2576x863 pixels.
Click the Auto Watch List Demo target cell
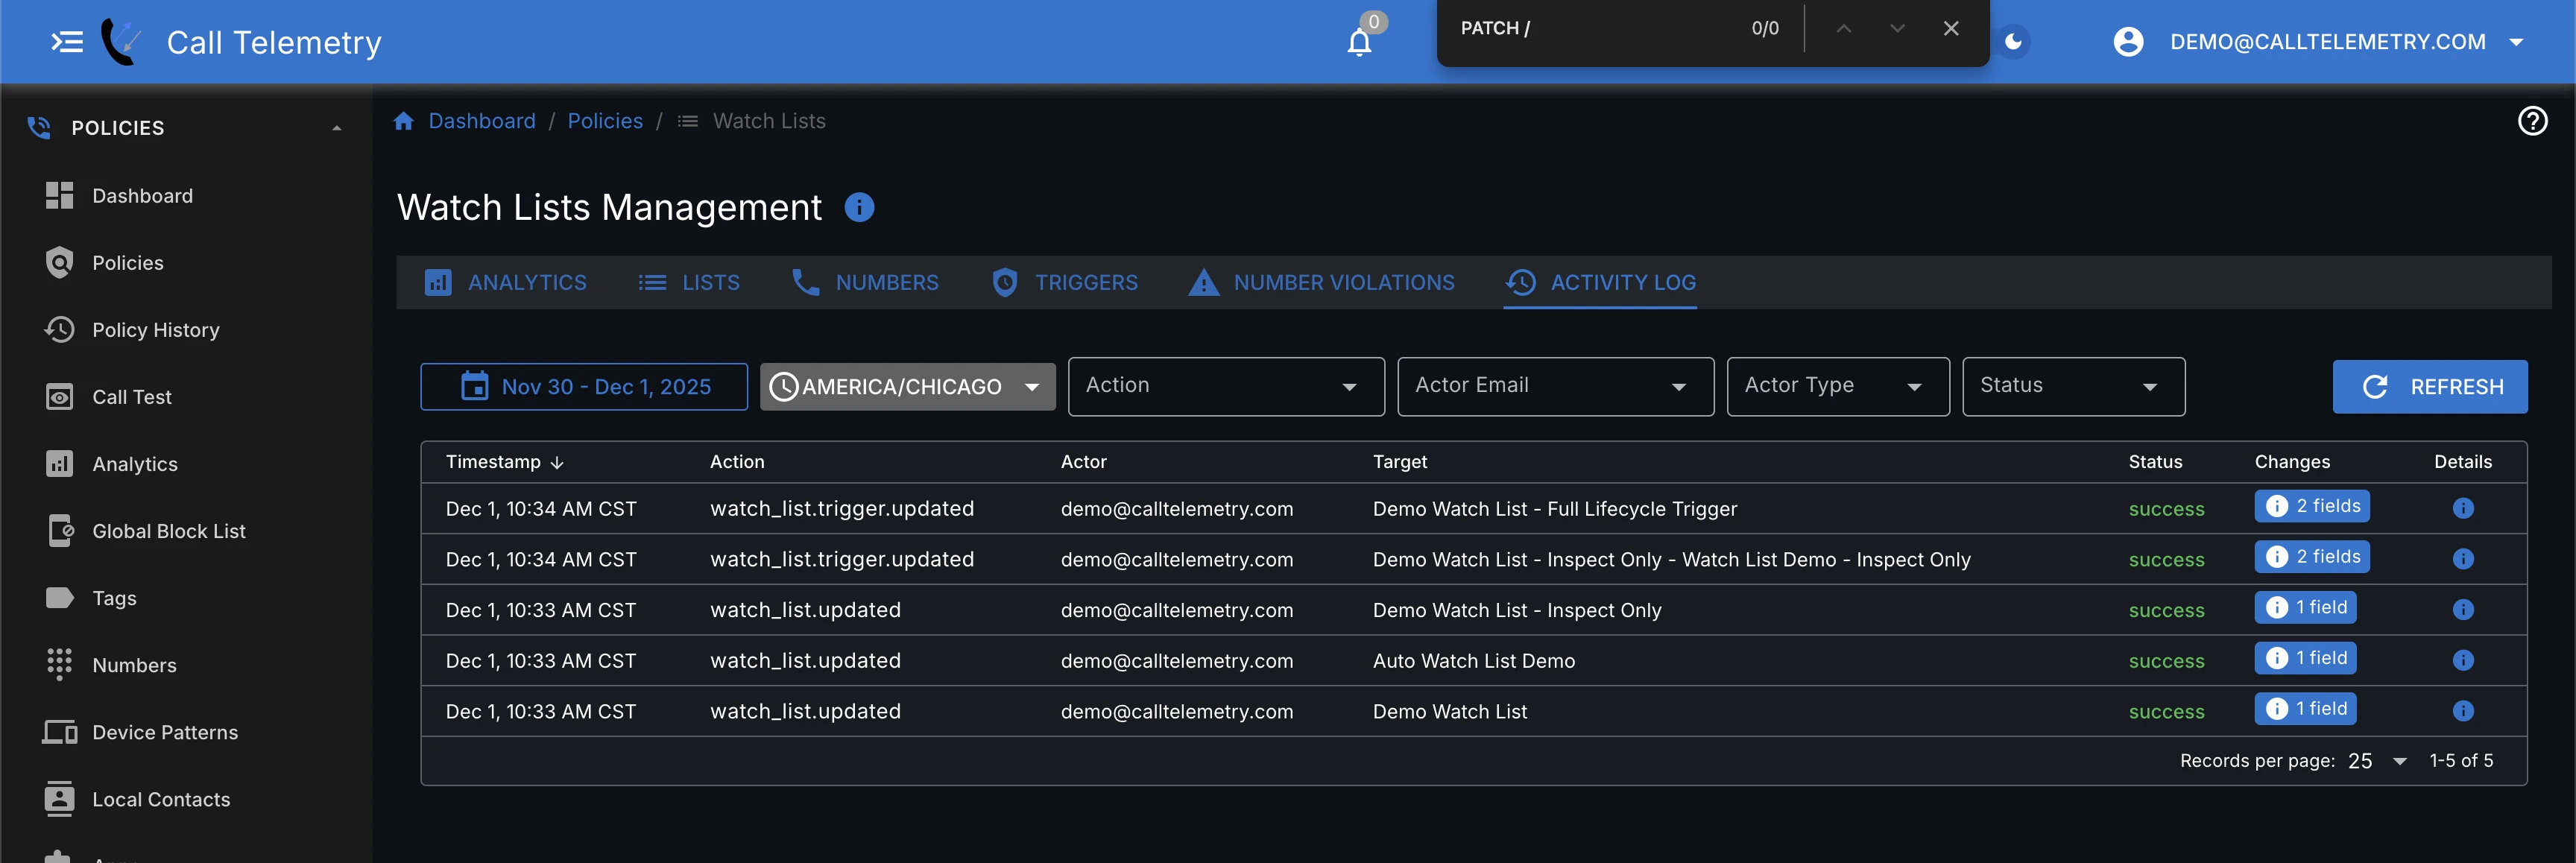(x=1474, y=661)
